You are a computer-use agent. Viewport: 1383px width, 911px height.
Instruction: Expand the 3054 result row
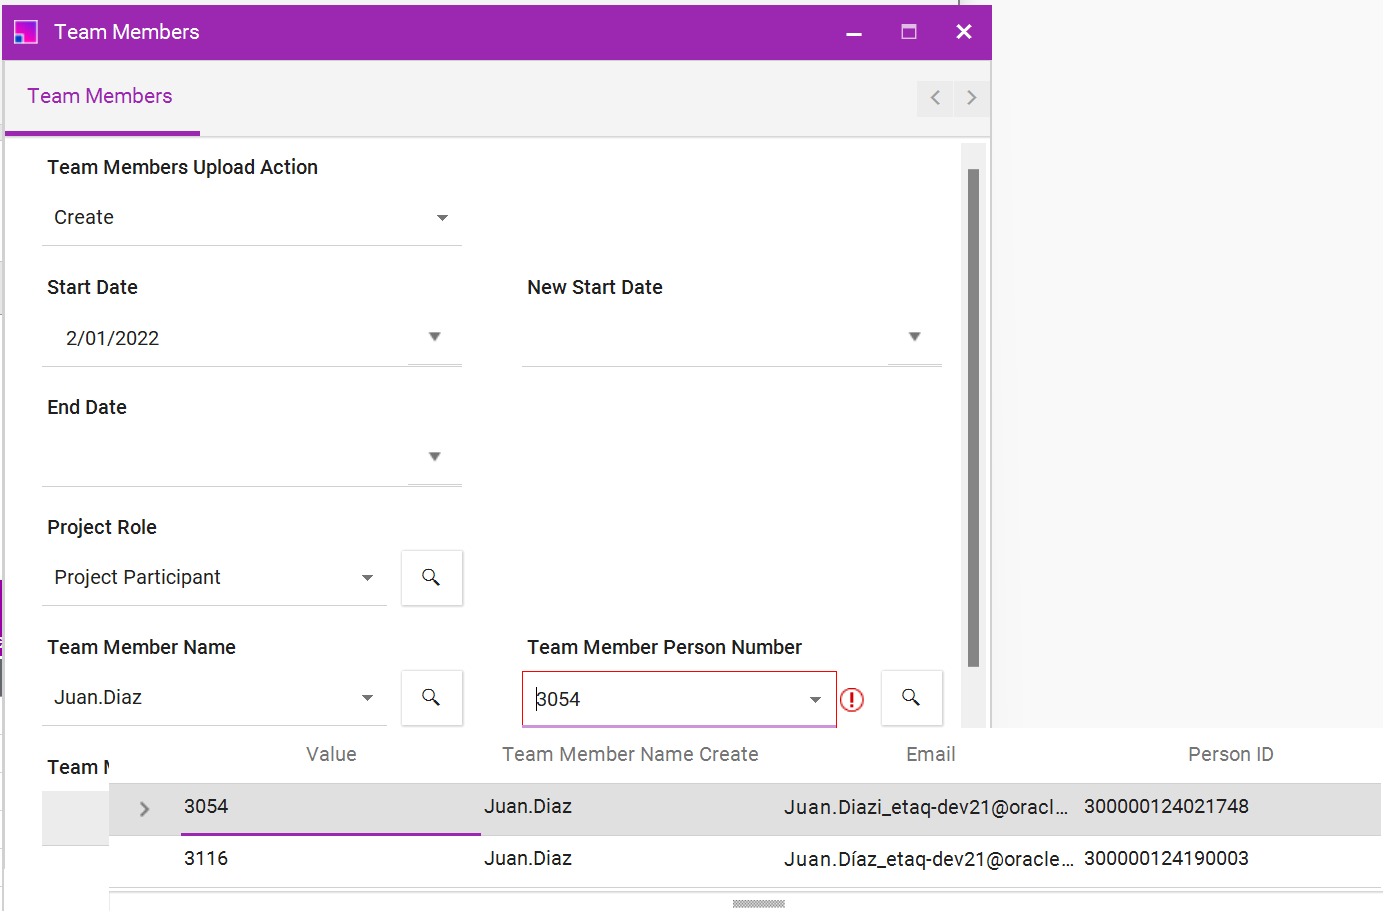point(144,809)
